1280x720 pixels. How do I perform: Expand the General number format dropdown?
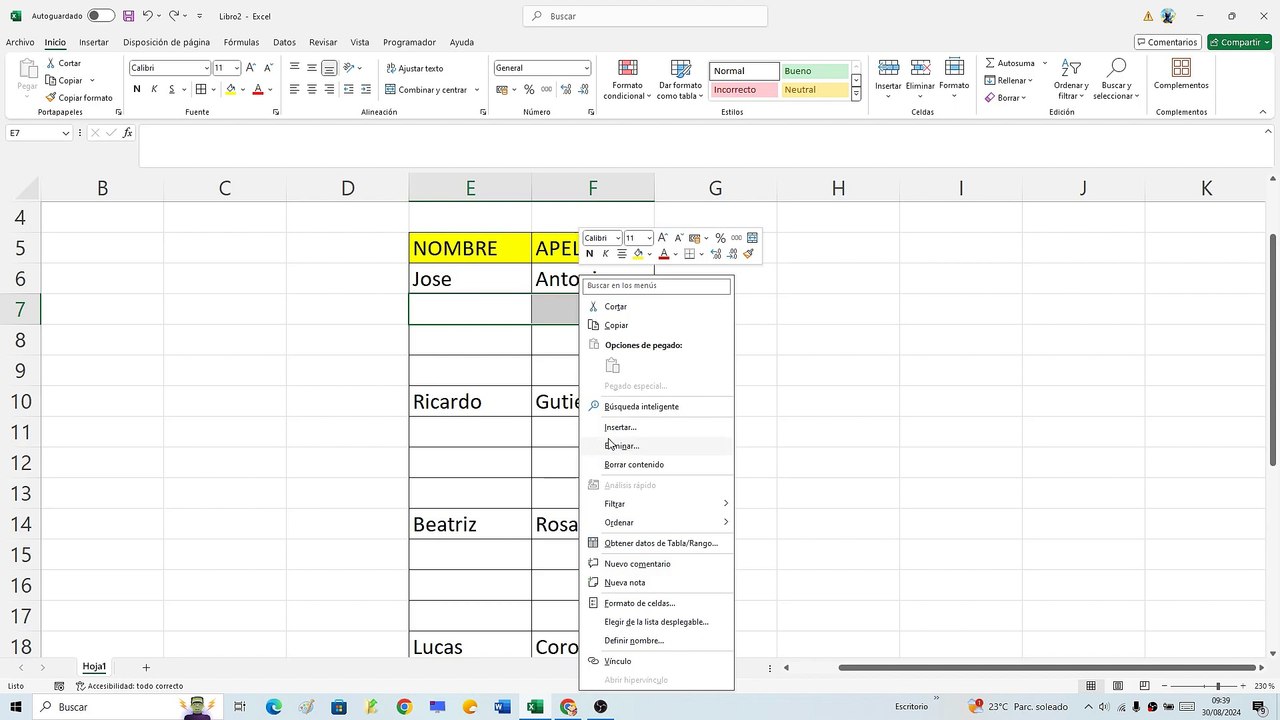587,68
